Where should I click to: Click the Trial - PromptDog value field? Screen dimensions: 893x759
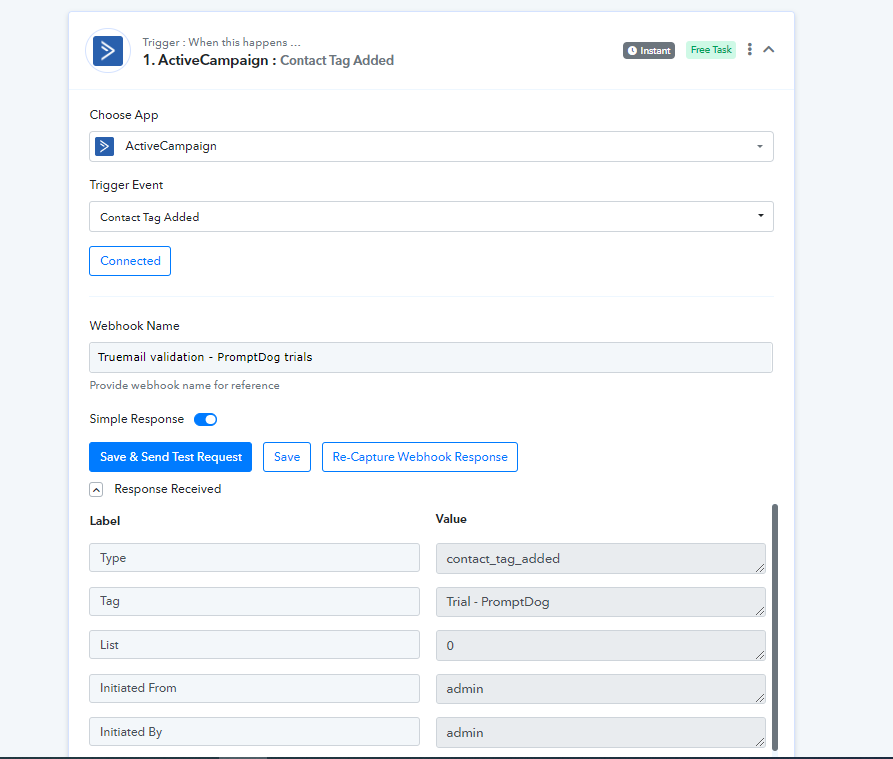601,602
